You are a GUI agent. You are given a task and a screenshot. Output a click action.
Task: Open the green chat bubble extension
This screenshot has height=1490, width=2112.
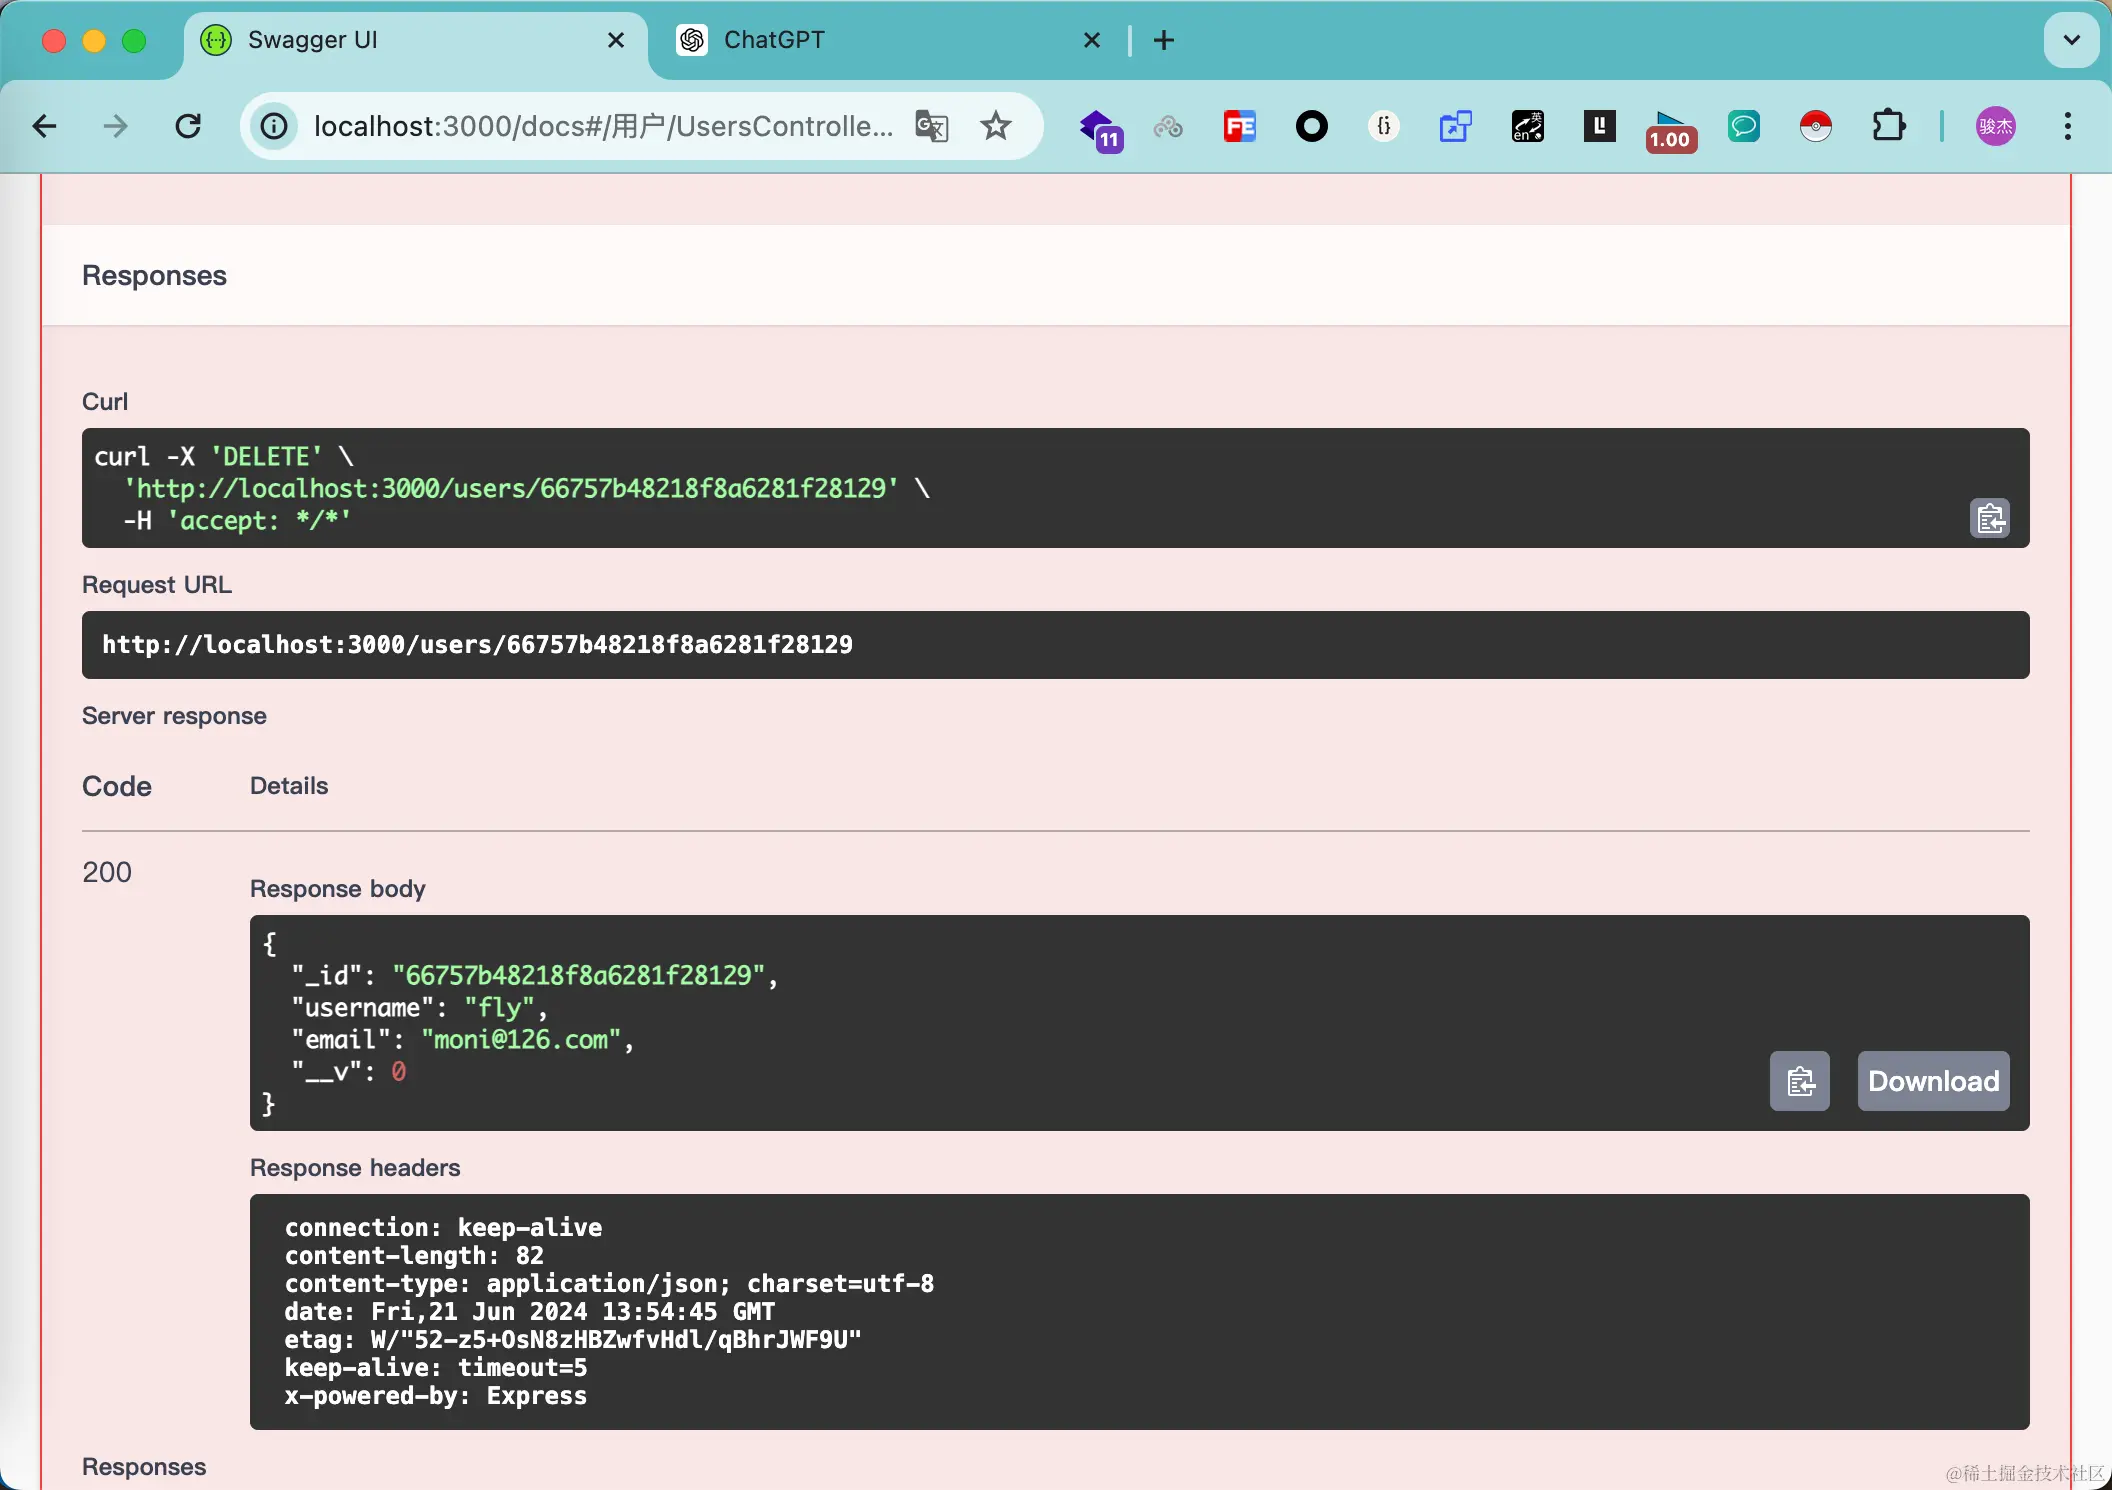point(1743,126)
